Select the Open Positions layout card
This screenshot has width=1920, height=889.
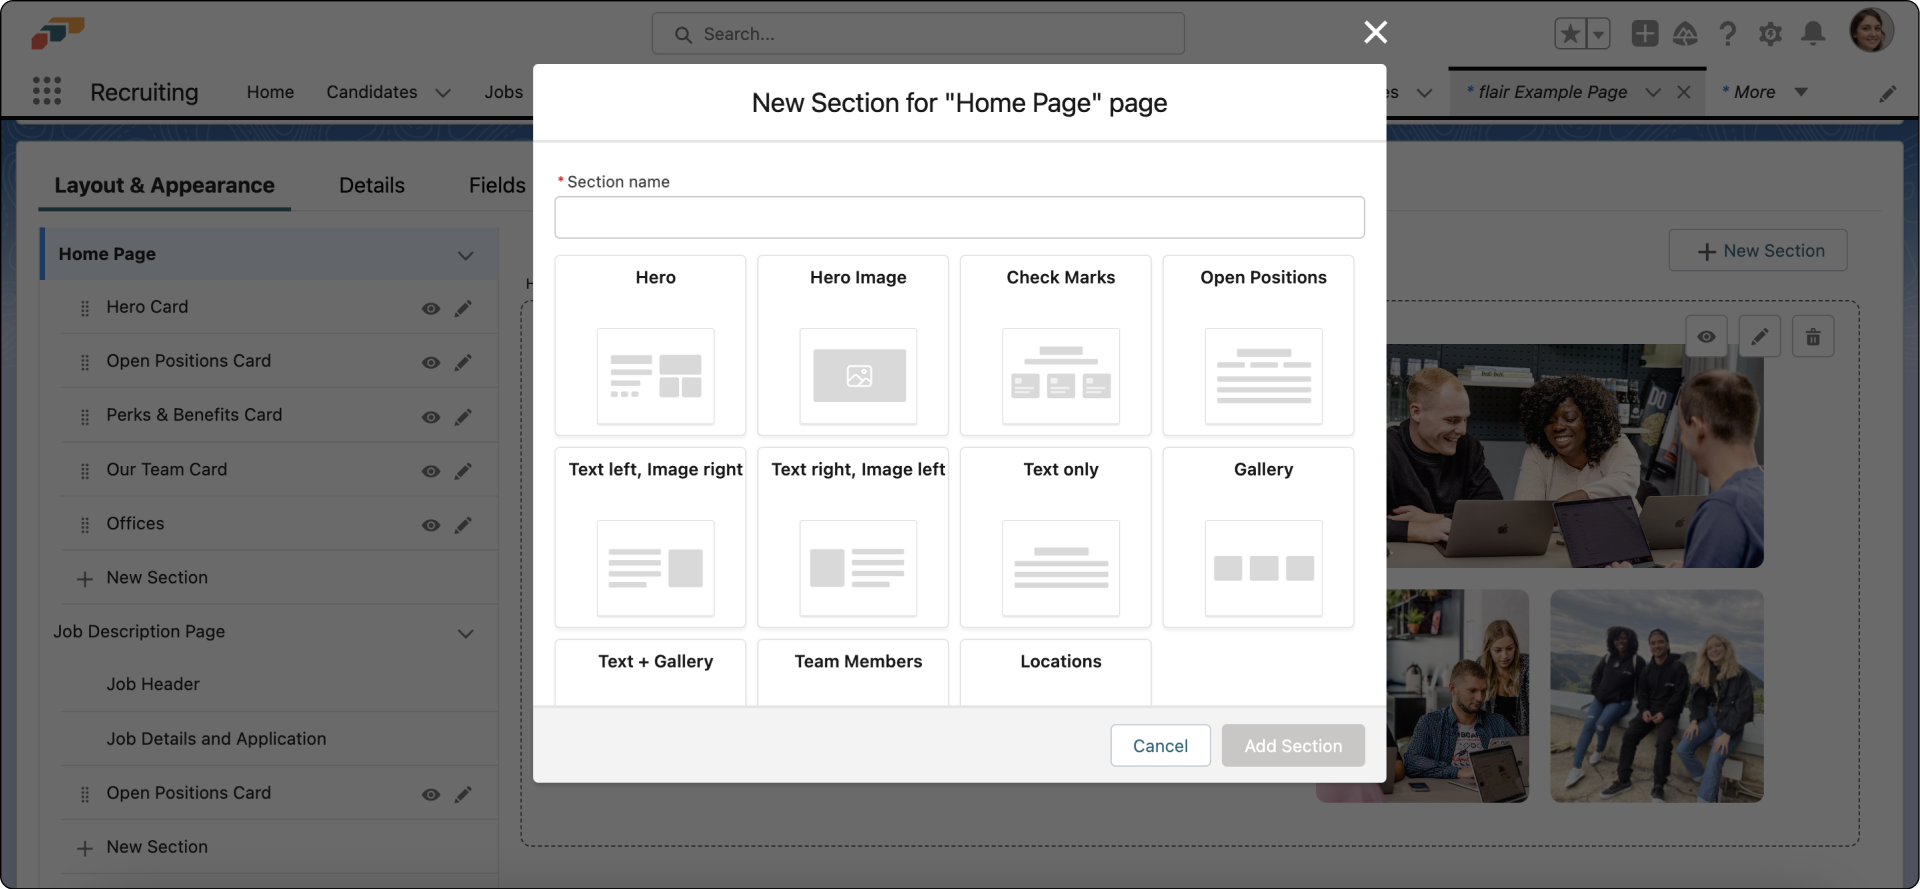1259,345
